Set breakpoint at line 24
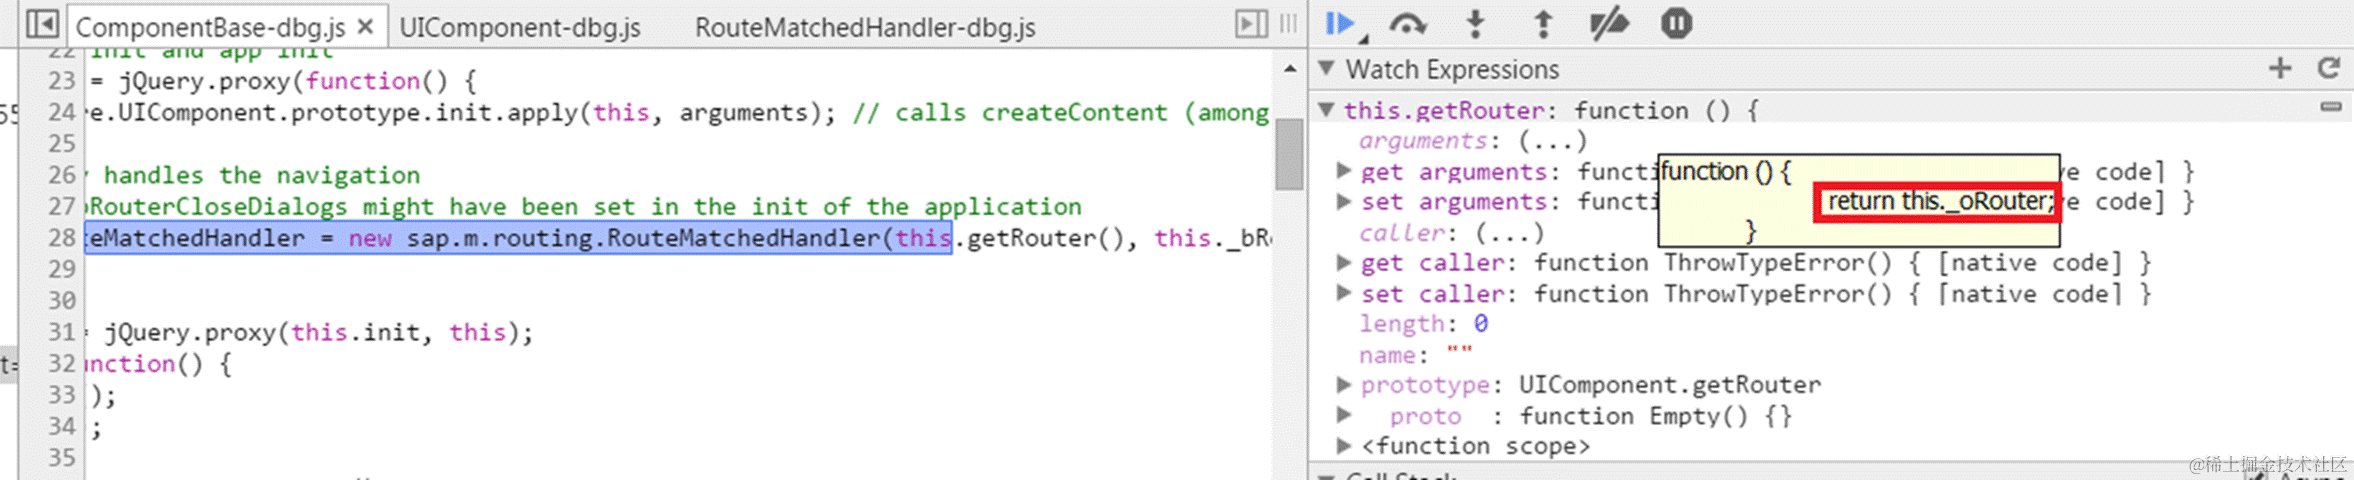The image size is (2354, 480). [62, 112]
